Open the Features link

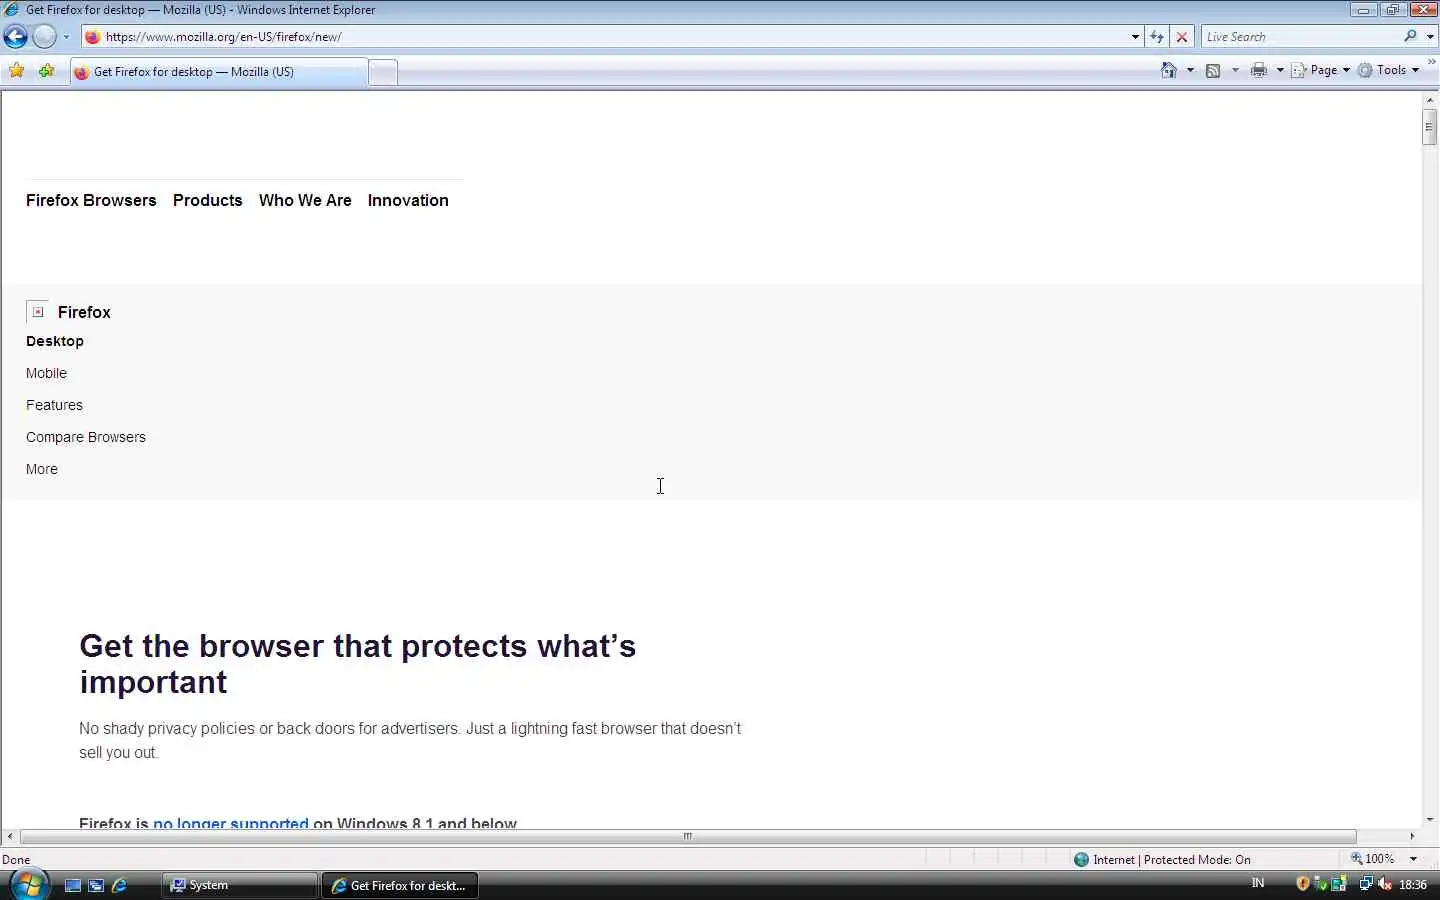pos(54,405)
